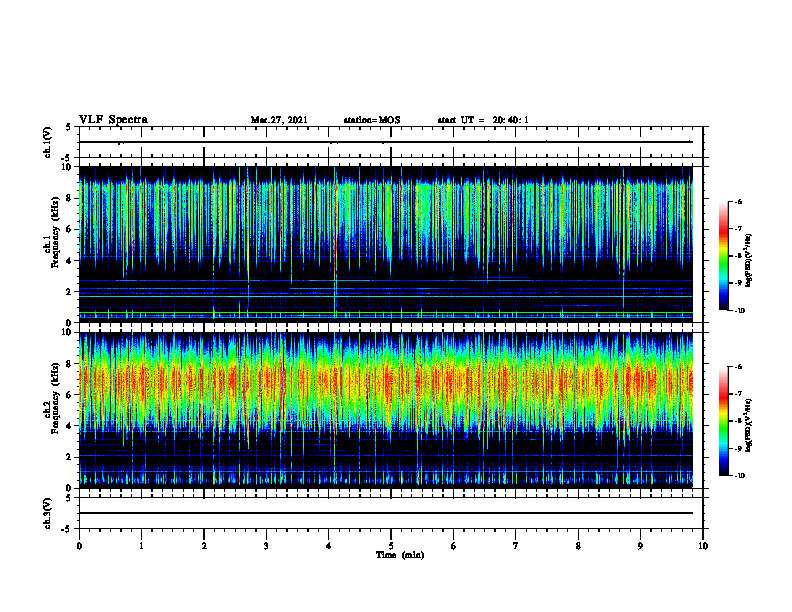Viewport: 792px width, 612px height.
Task: Click time axis tick label "4"
Action: (329, 546)
